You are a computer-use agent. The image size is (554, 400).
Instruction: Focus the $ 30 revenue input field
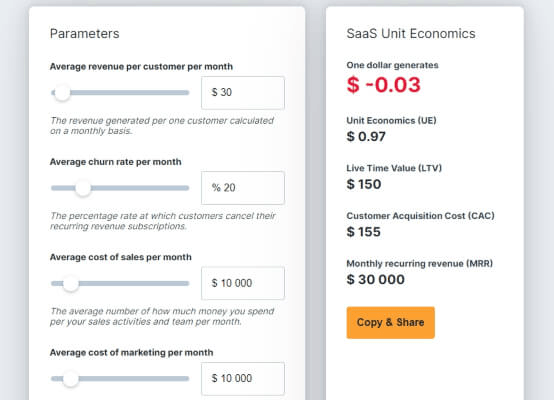[243, 93]
